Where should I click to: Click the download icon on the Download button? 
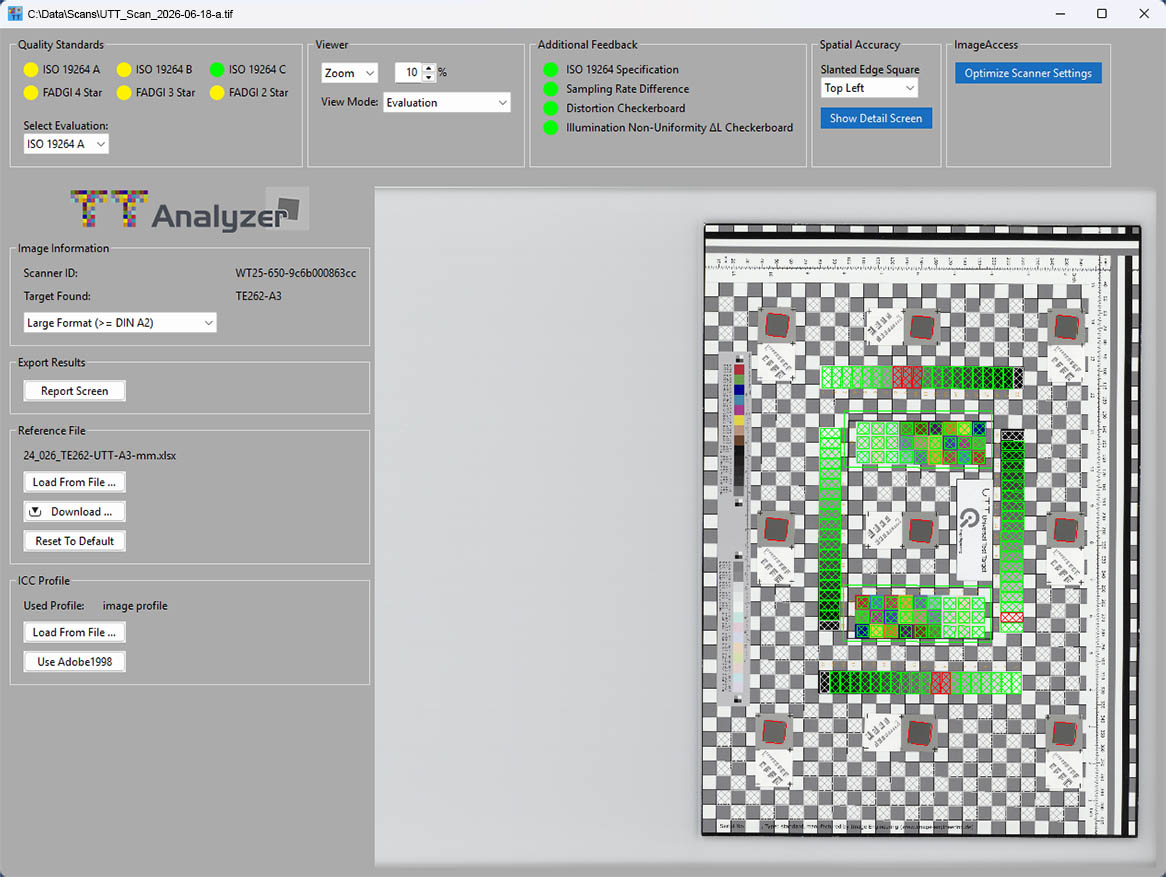(35, 512)
